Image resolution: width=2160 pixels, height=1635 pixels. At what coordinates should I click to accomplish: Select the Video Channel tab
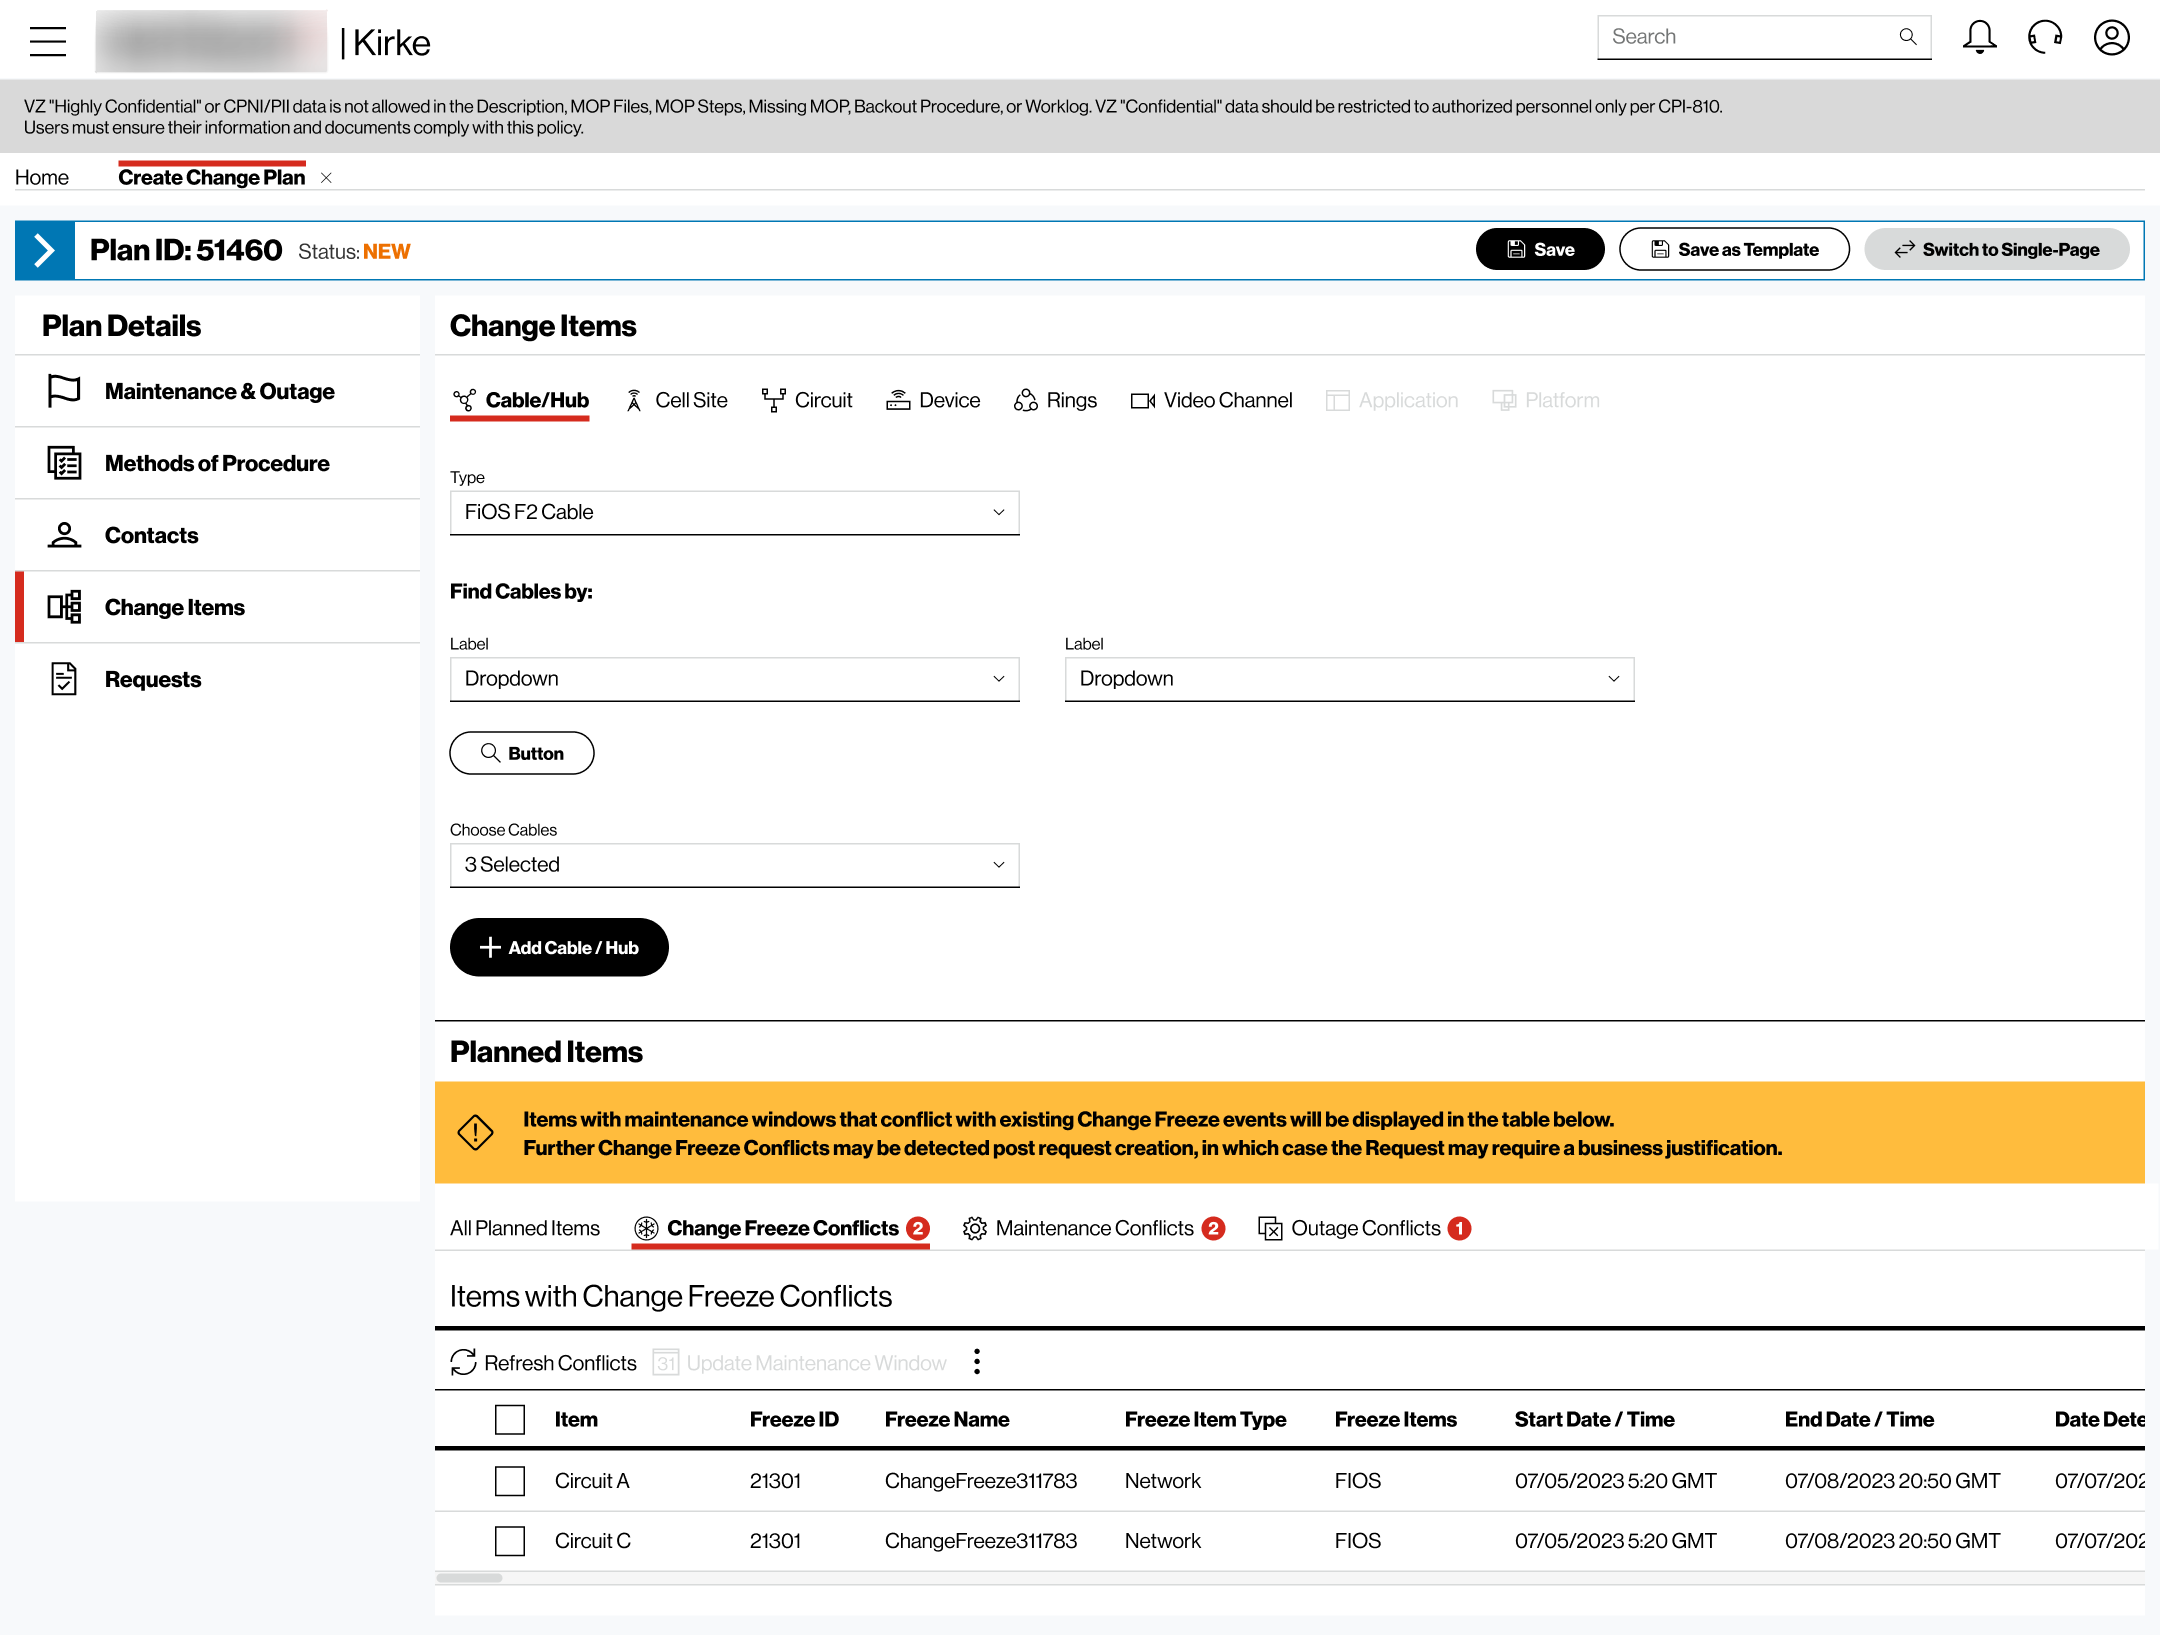1211,400
